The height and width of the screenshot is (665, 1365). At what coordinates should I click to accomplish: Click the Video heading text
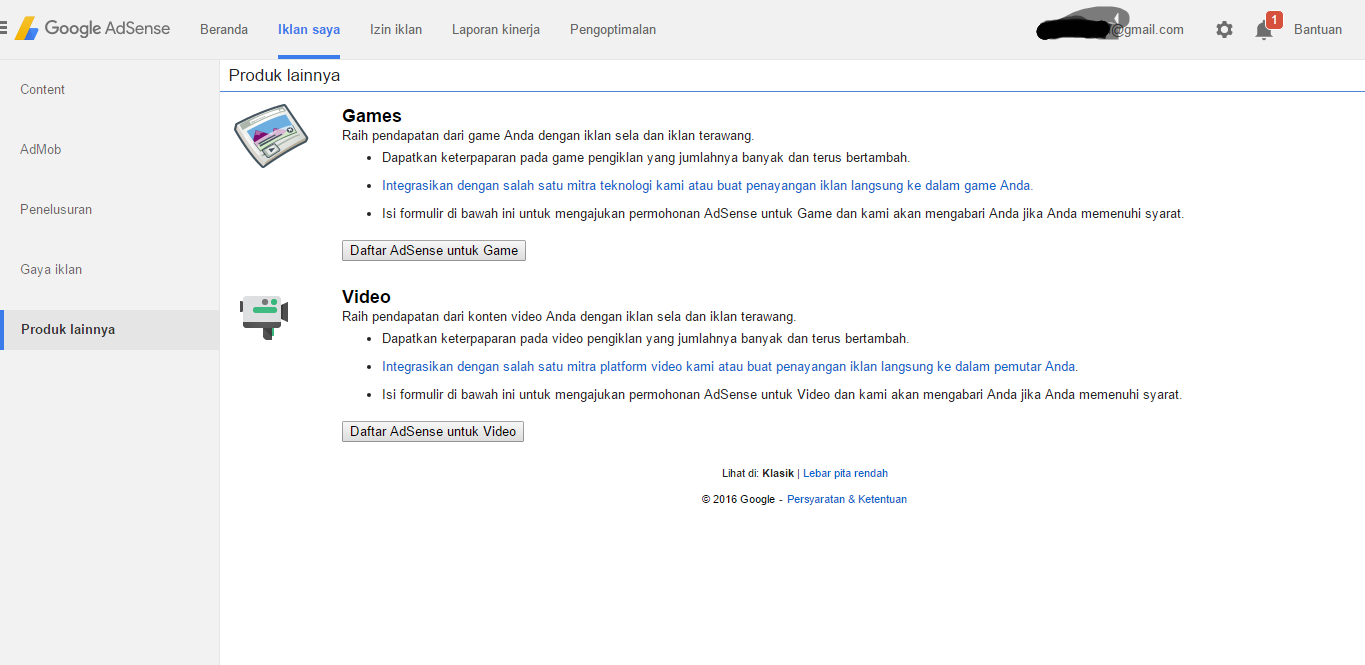click(x=366, y=297)
